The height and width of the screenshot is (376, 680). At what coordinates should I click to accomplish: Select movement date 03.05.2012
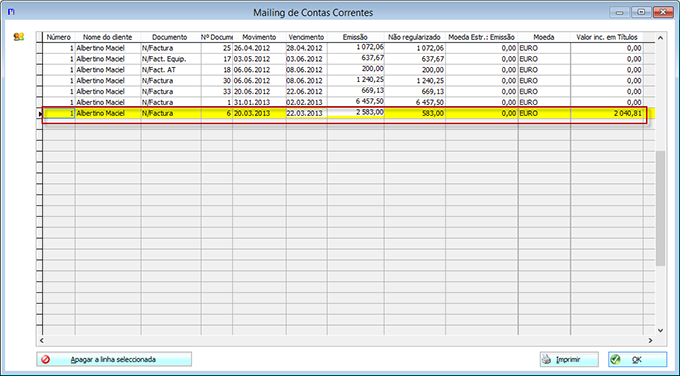(259, 59)
